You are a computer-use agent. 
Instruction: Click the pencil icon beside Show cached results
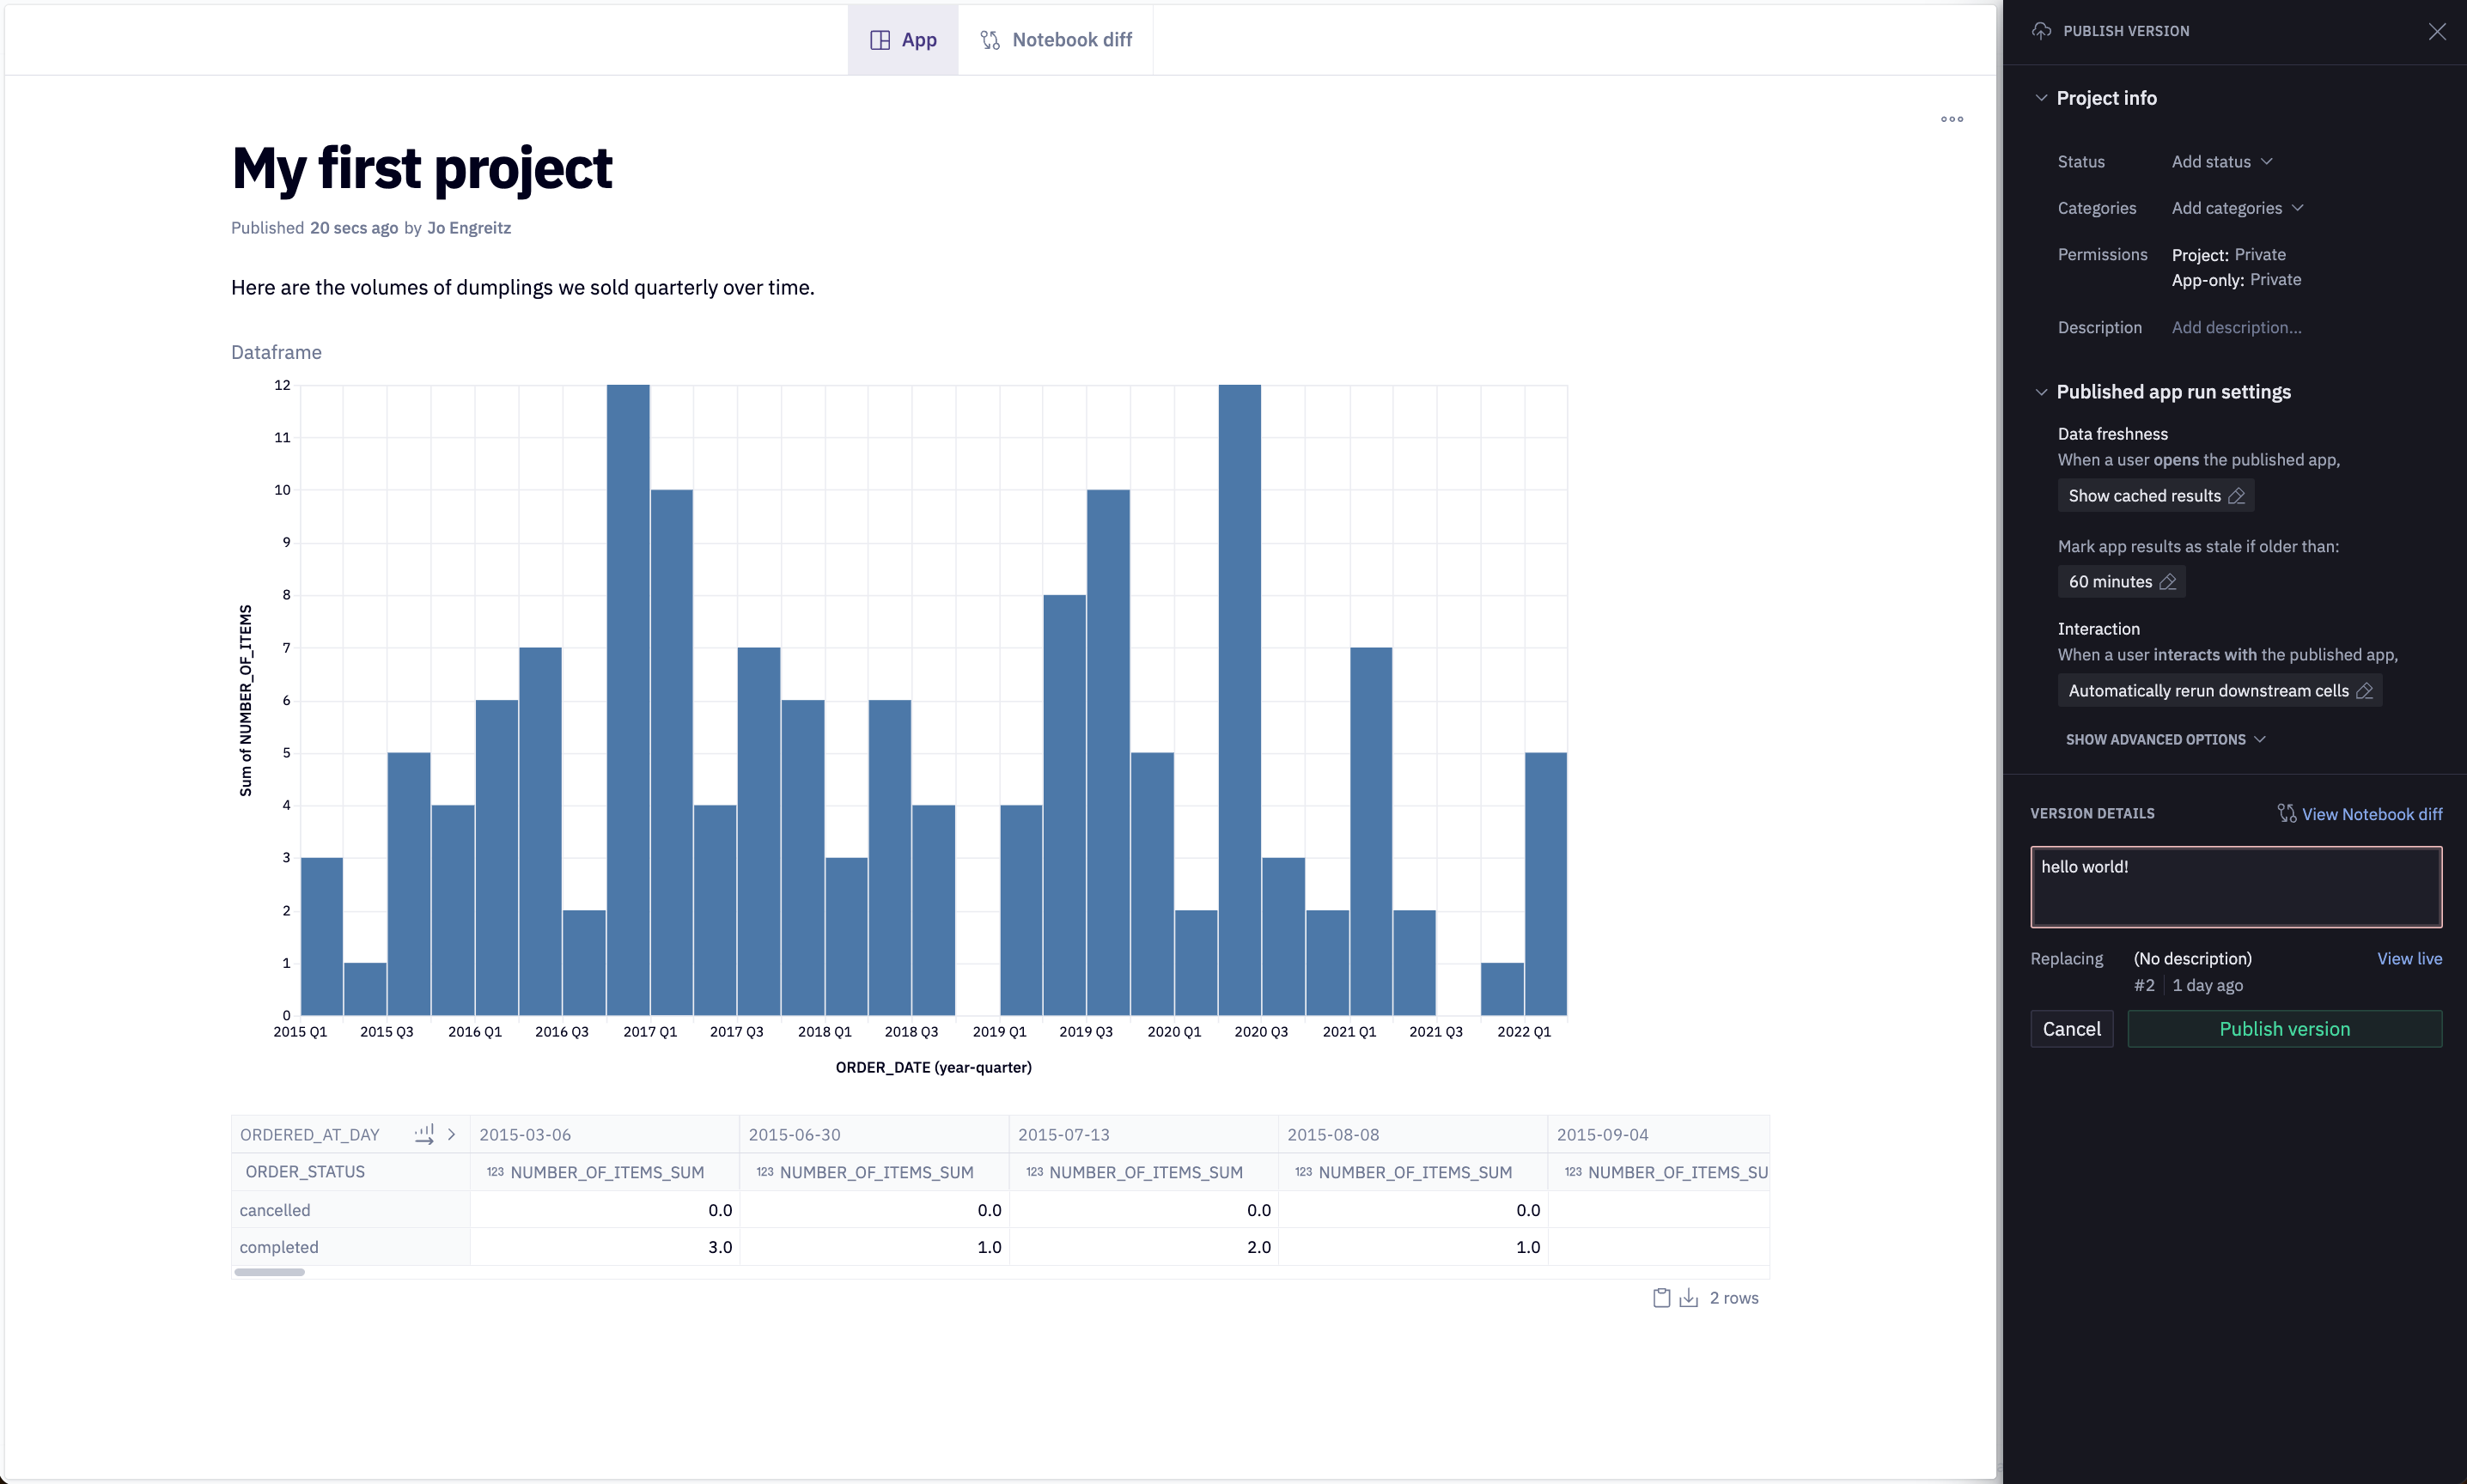click(2237, 496)
